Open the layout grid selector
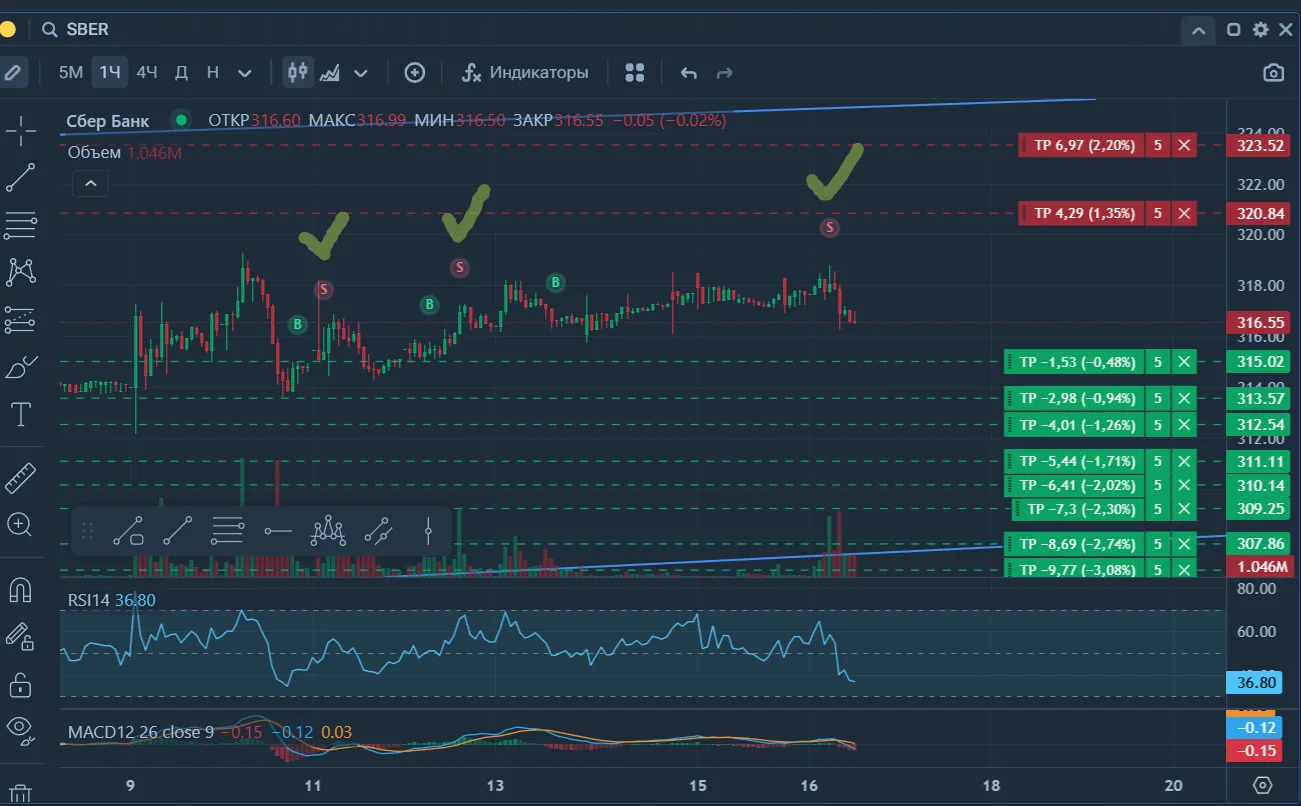 pos(634,73)
